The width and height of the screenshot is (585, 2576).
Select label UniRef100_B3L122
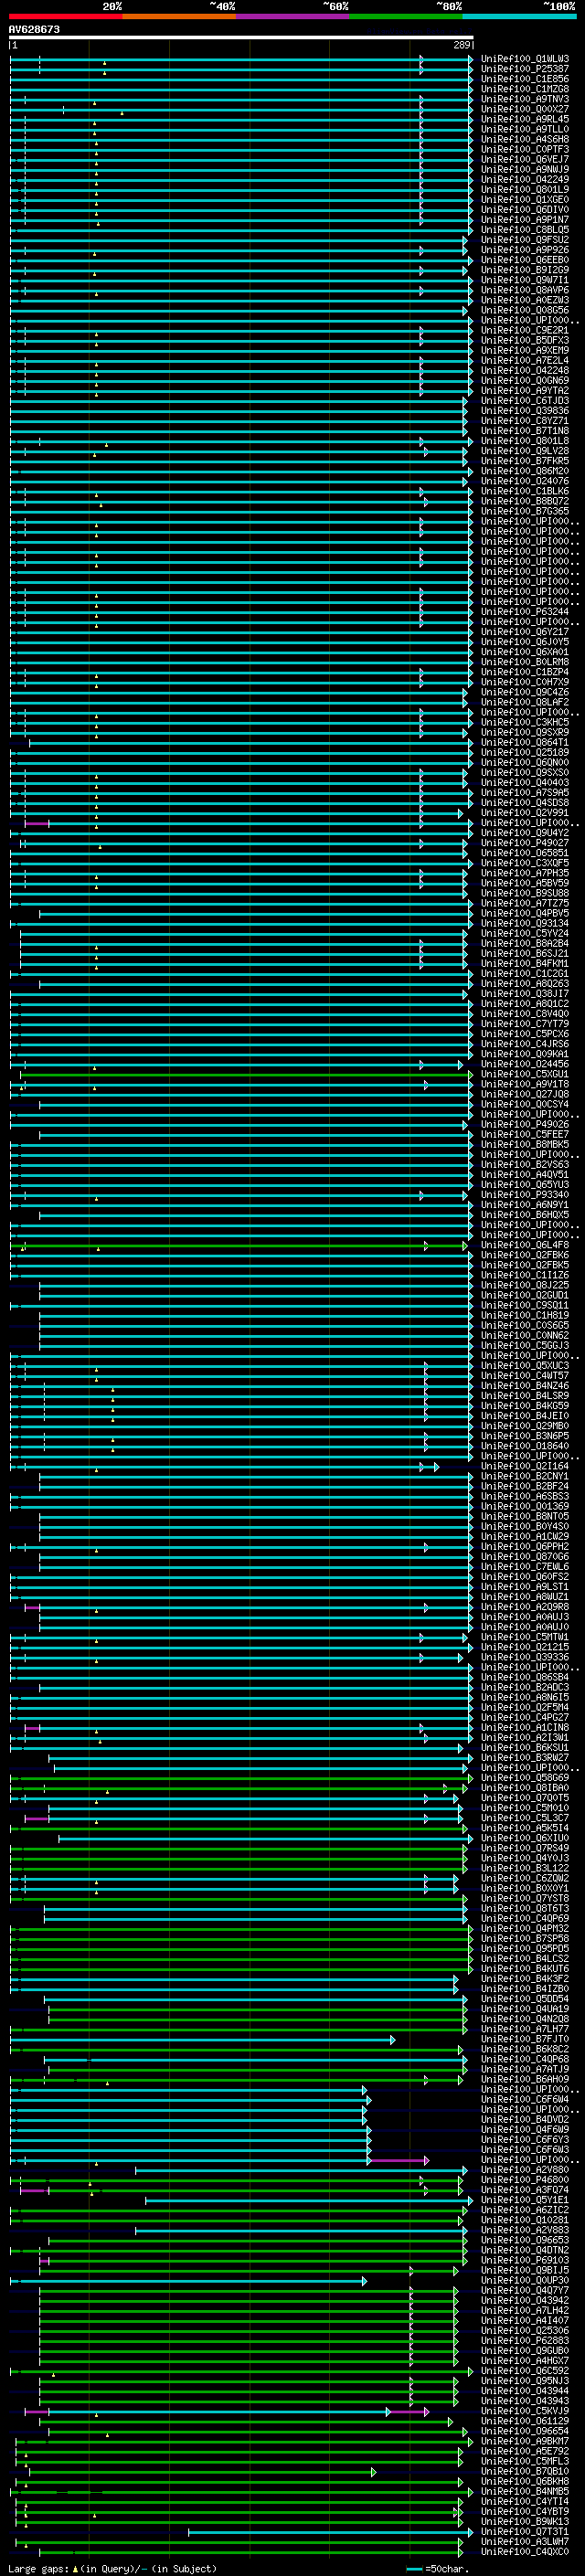(524, 1869)
